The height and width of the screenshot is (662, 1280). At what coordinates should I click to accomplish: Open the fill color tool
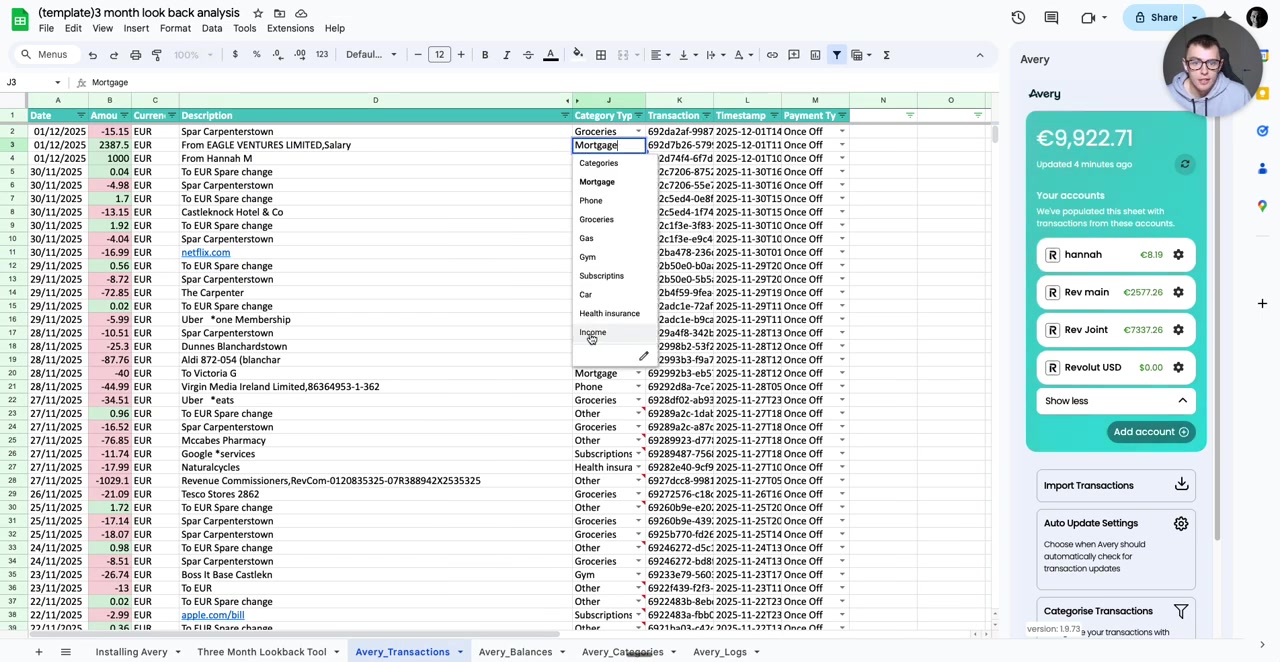[577, 54]
